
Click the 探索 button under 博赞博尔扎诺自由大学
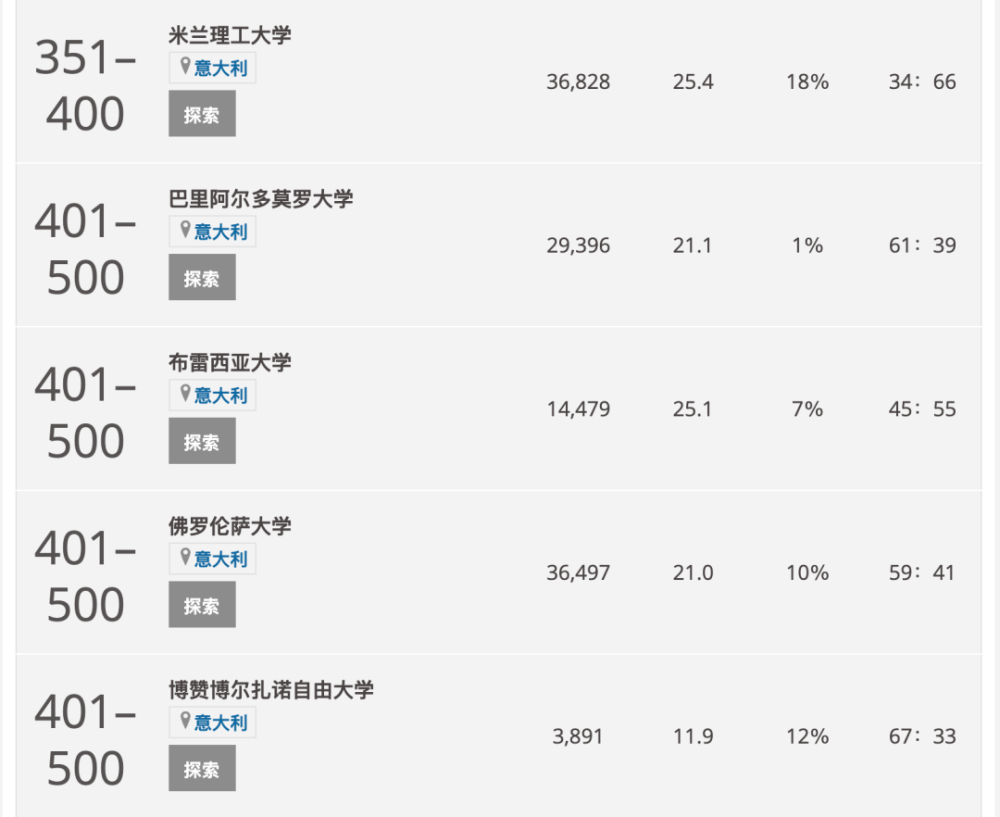202,769
